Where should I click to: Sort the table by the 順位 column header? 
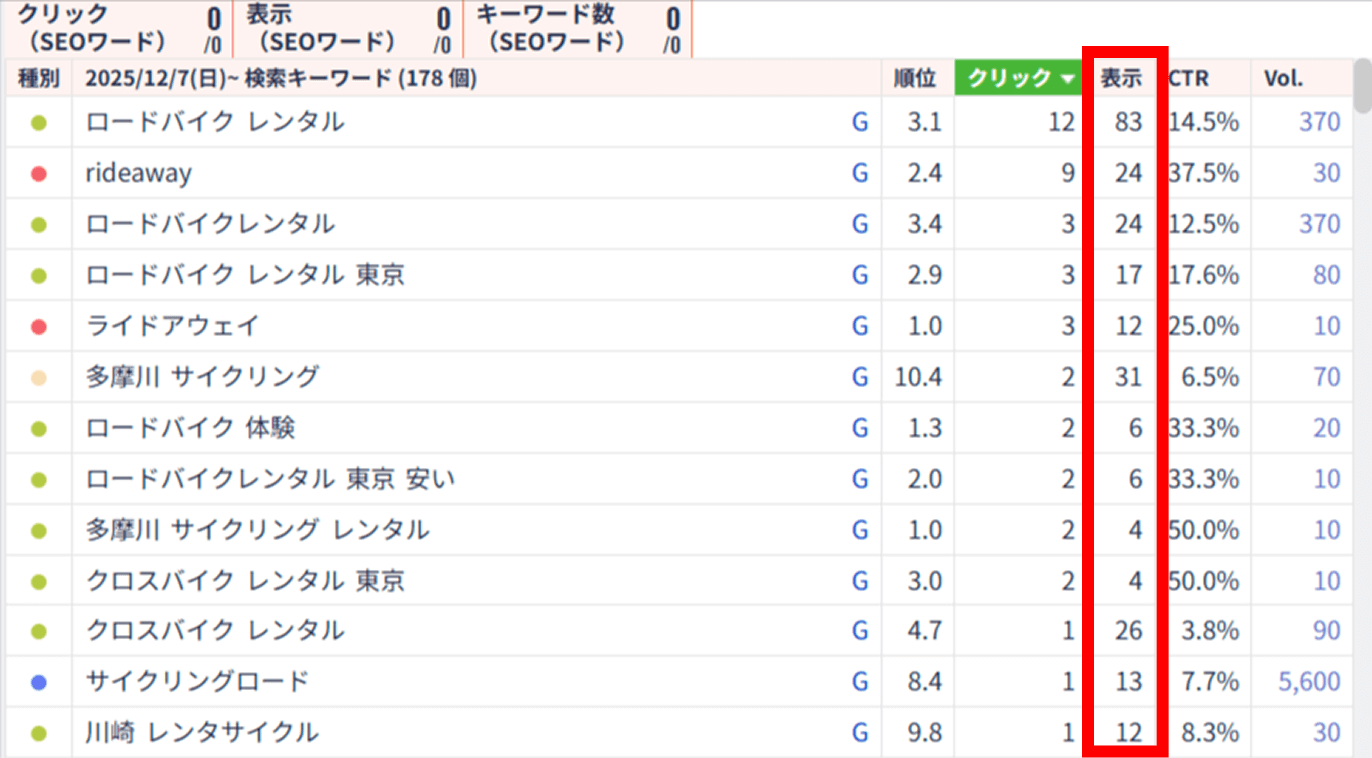(916, 78)
